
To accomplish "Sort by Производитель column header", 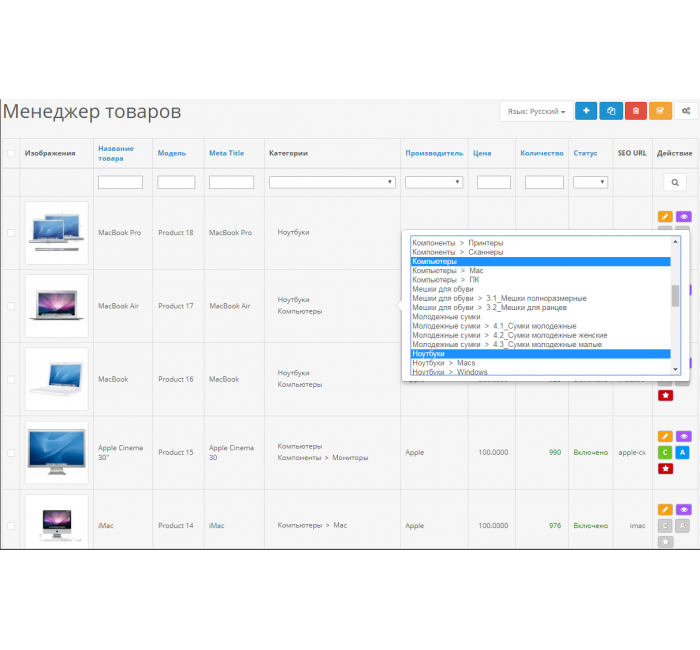I will tap(434, 153).
